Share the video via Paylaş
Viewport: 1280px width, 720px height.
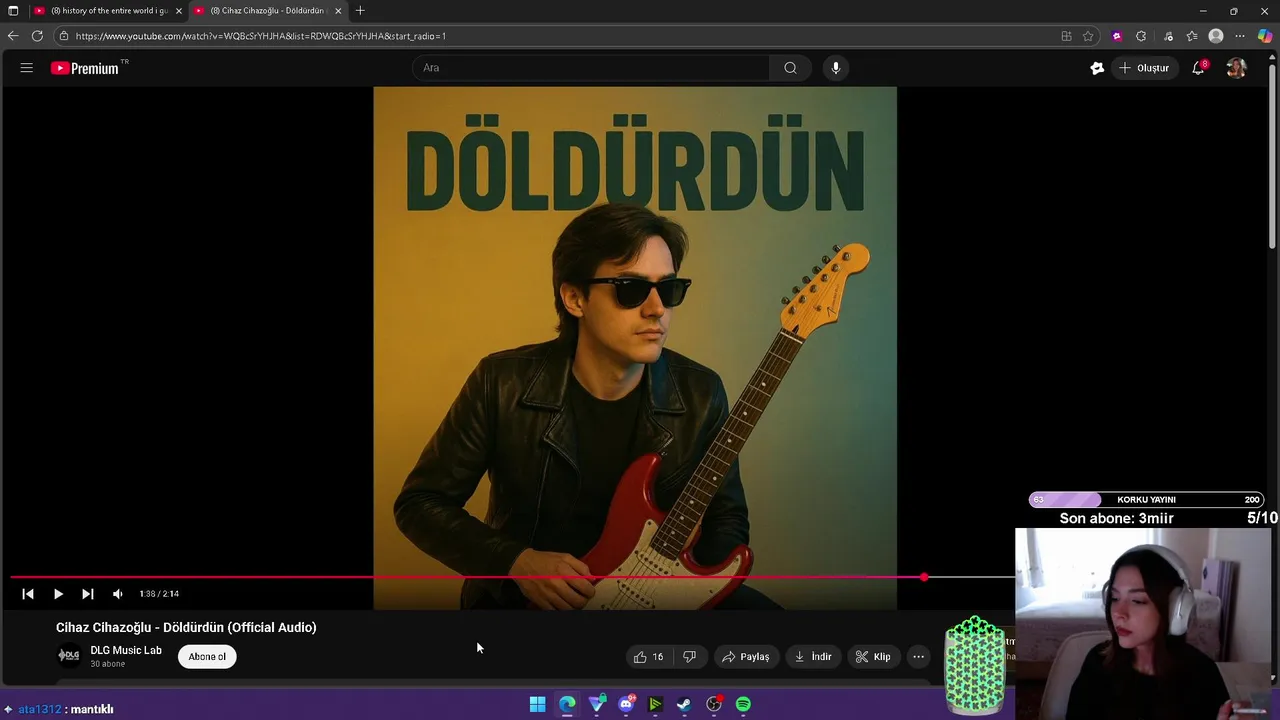(x=746, y=657)
